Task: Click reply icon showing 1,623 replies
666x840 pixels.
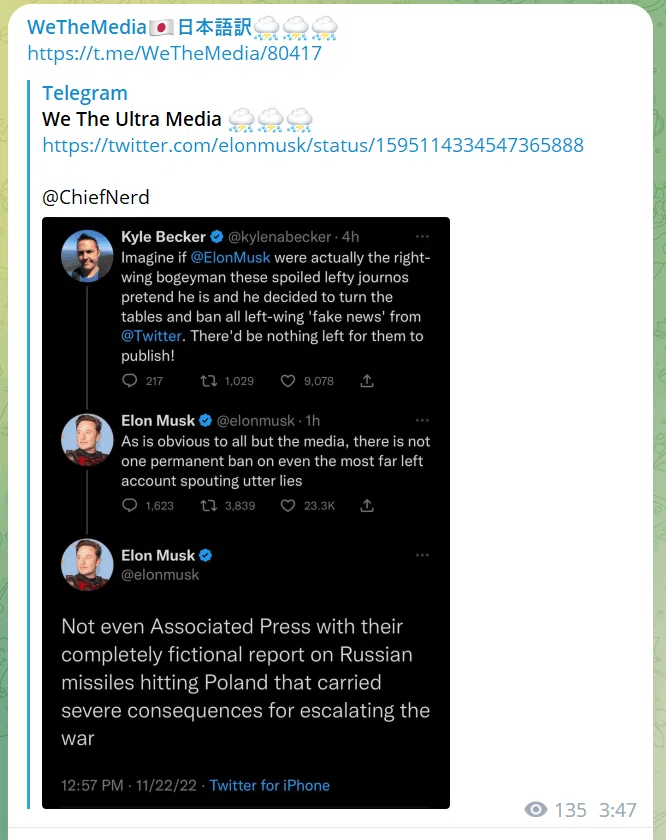Action: (x=129, y=505)
